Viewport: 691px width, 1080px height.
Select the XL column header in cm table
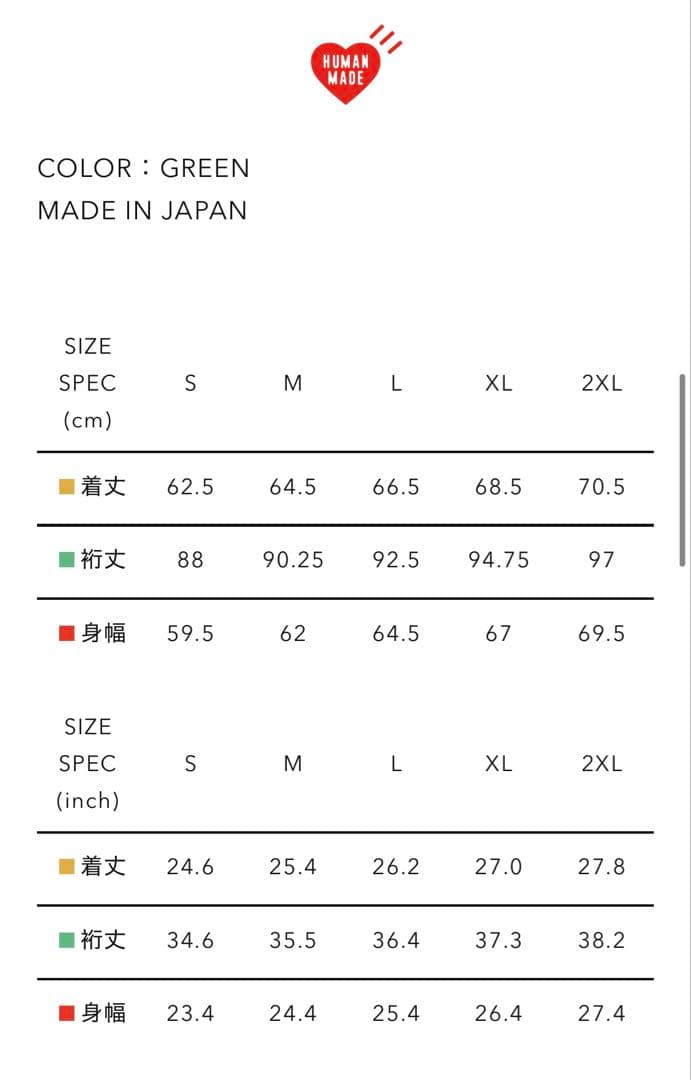[x=498, y=384]
